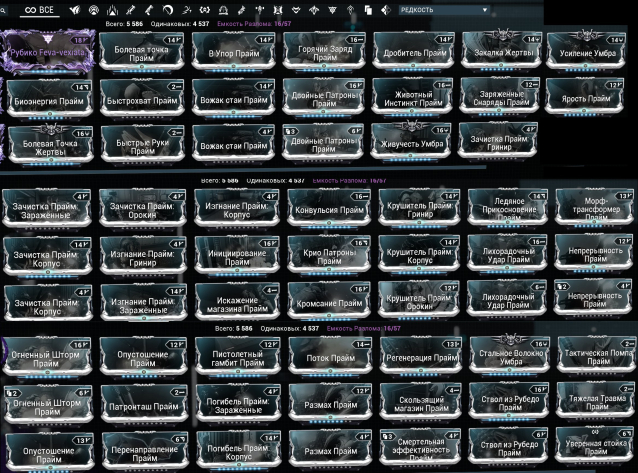Select the Инициирование Прайм mod

point(237,256)
